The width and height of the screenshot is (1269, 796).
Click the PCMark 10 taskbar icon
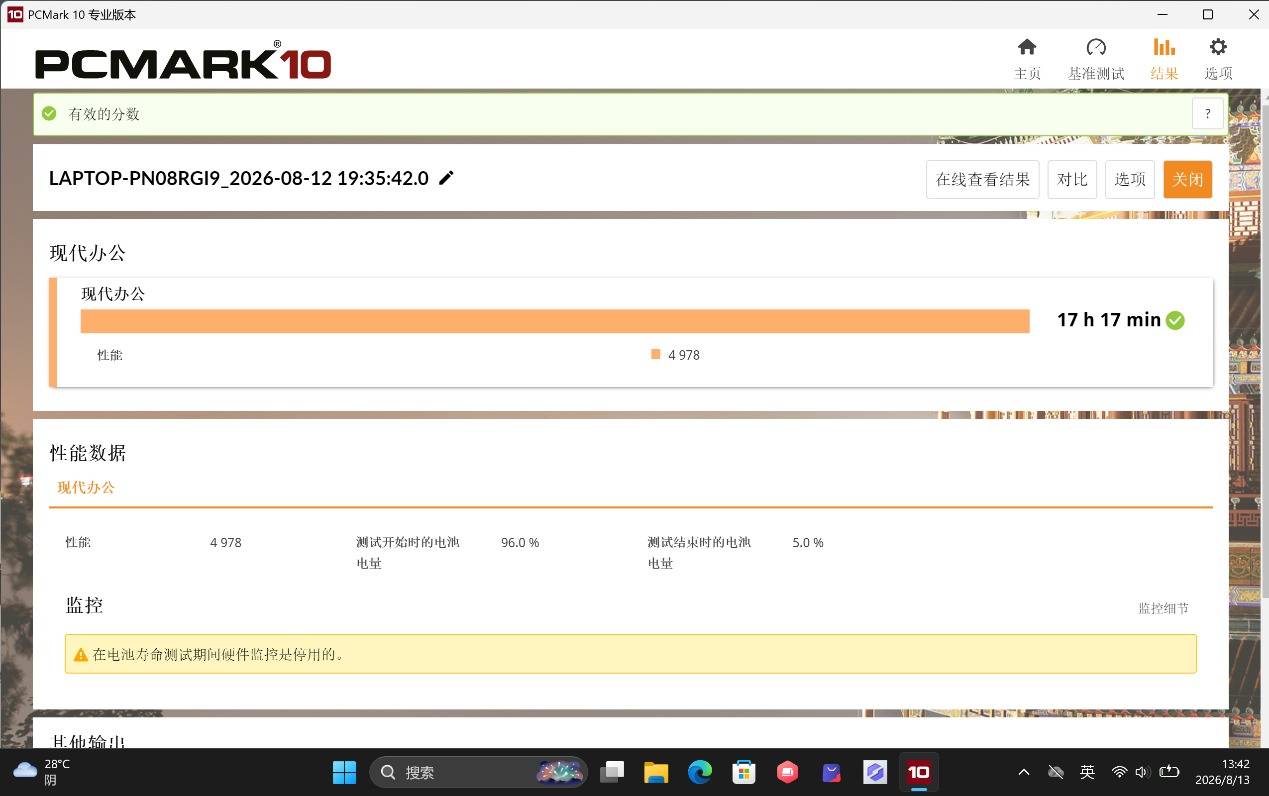[x=918, y=772]
